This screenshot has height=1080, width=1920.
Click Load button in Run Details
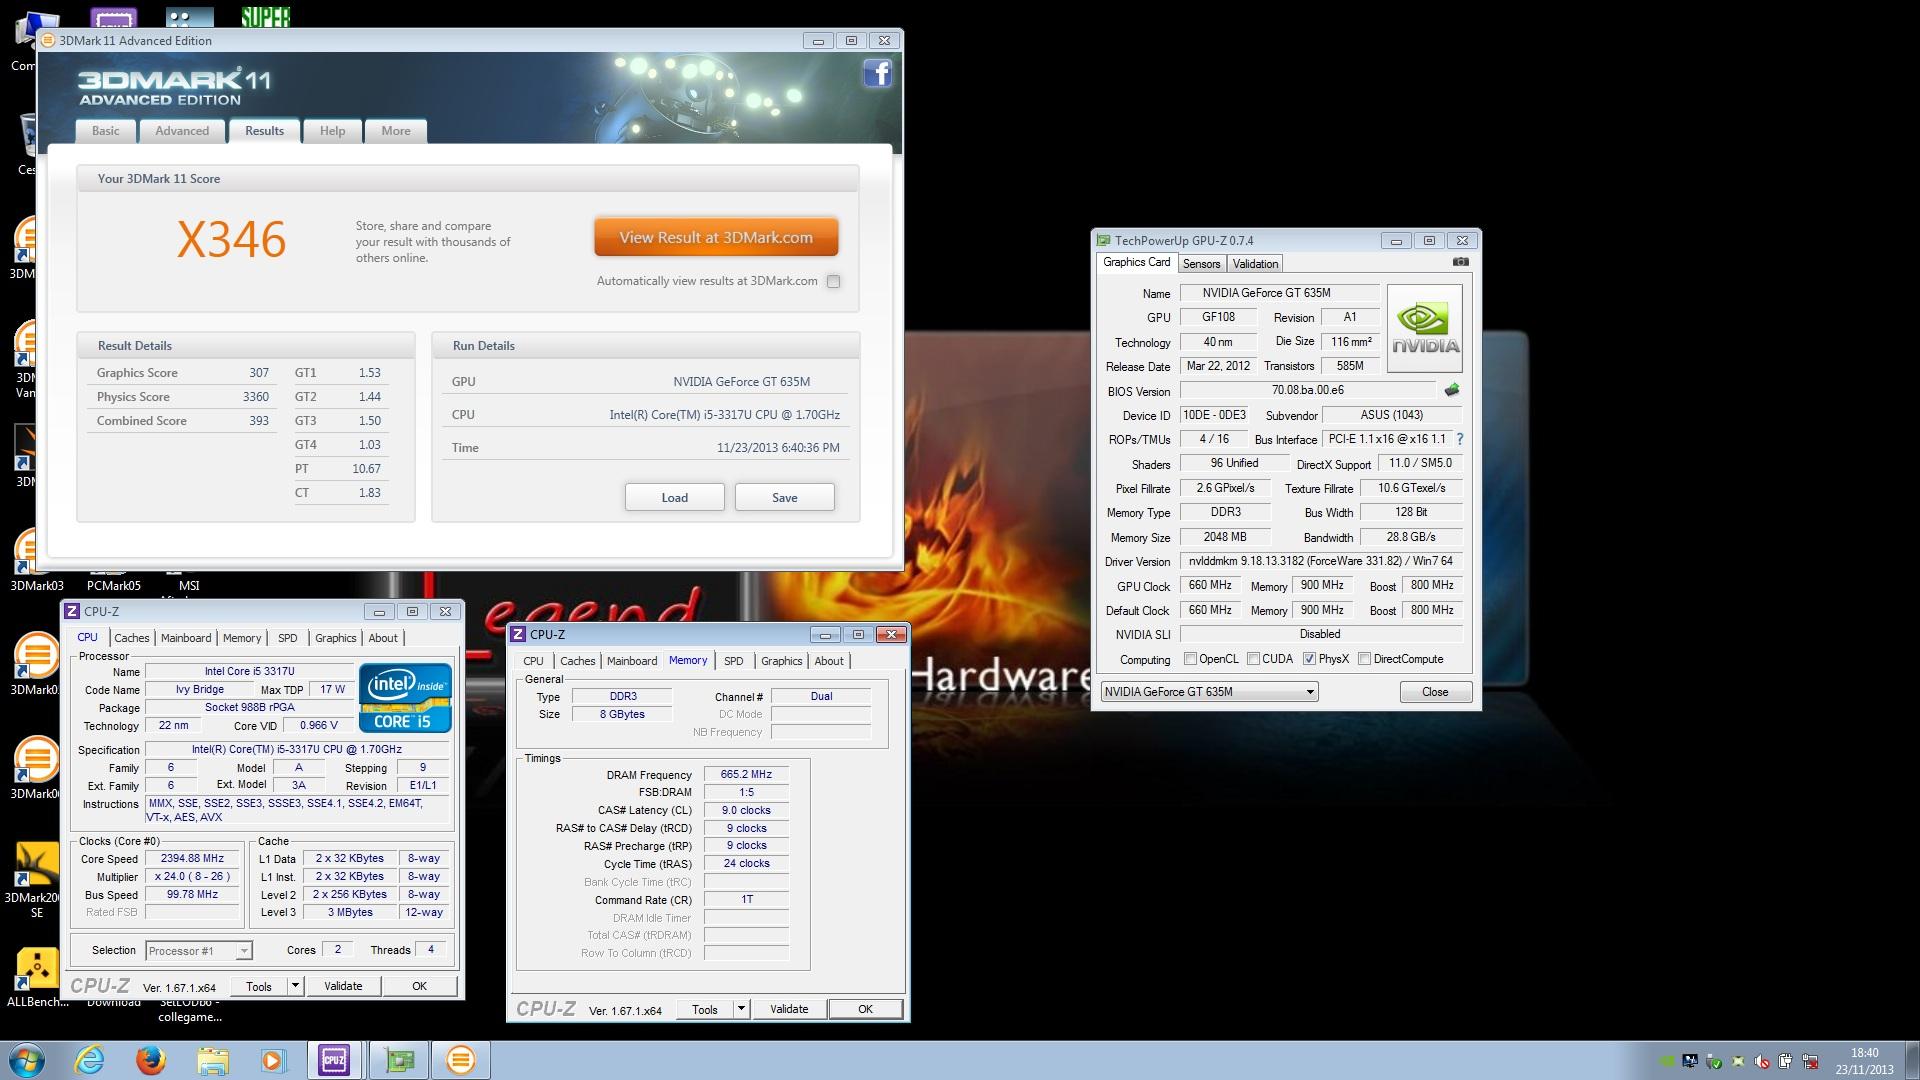tap(674, 497)
